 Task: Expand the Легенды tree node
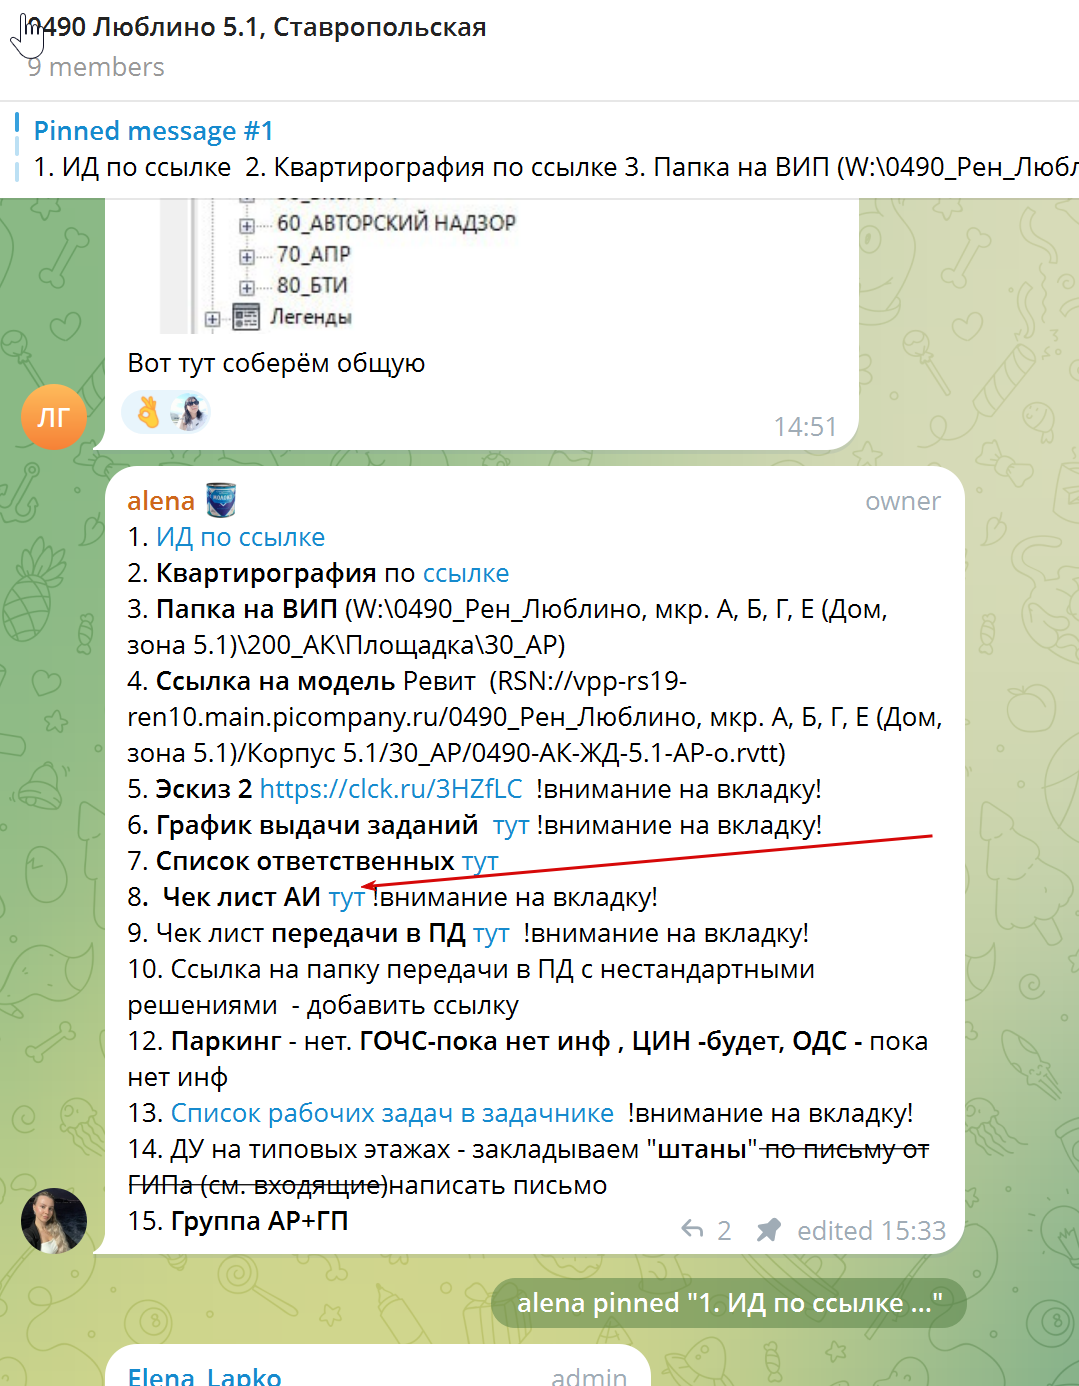212,319
